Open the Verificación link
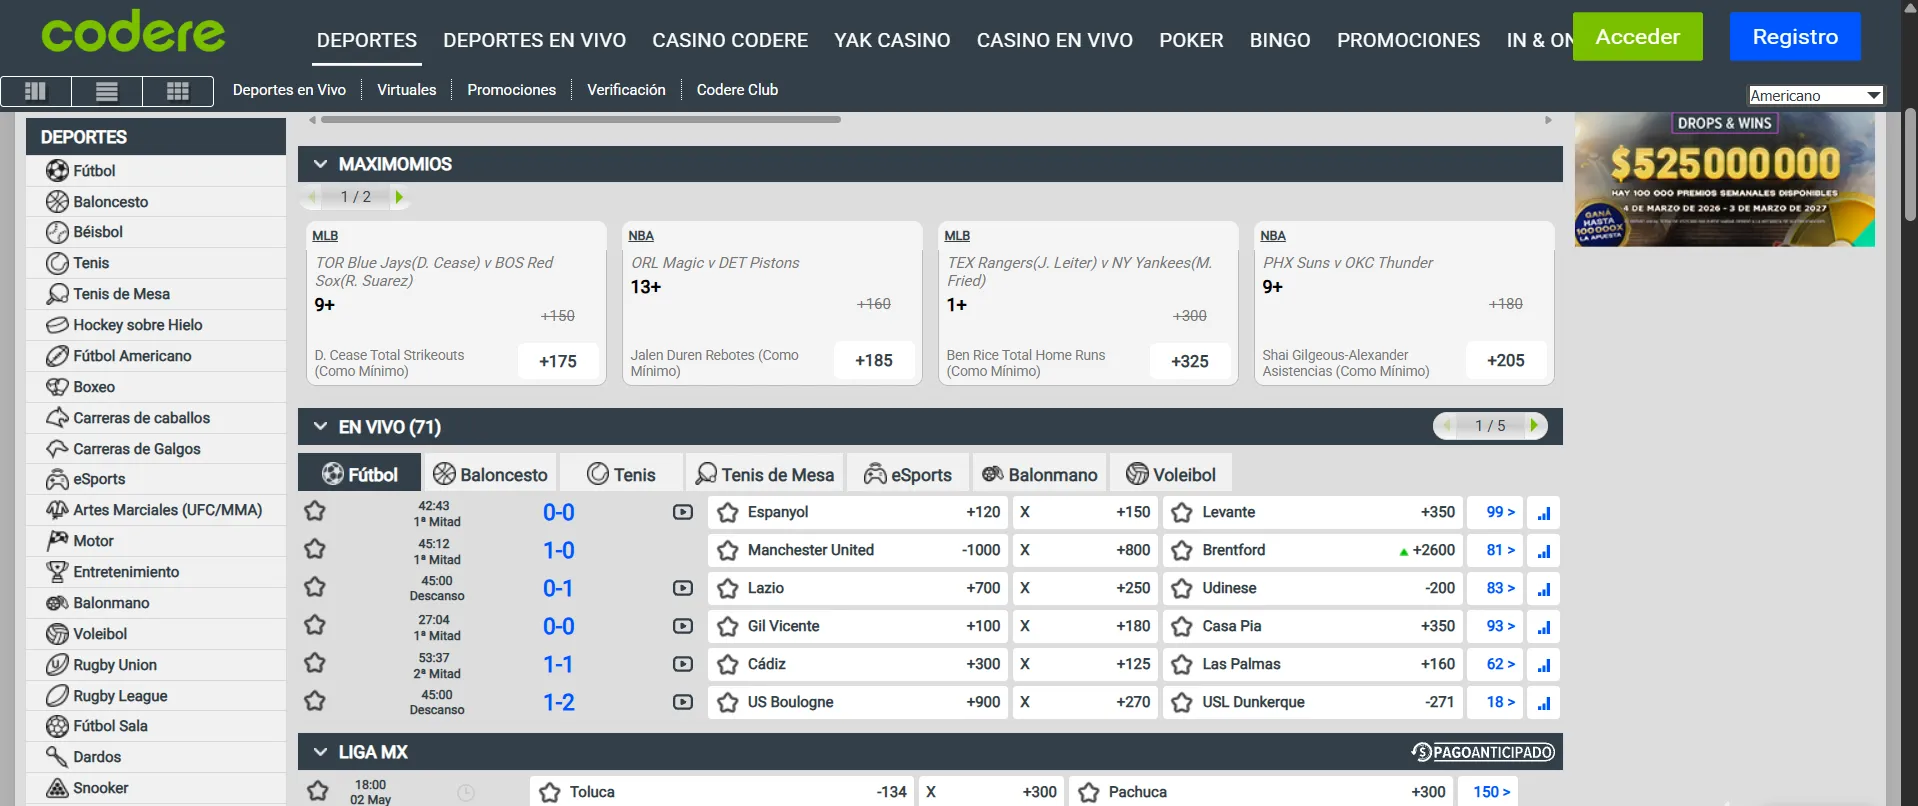This screenshot has width=1918, height=806. point(626,90)
